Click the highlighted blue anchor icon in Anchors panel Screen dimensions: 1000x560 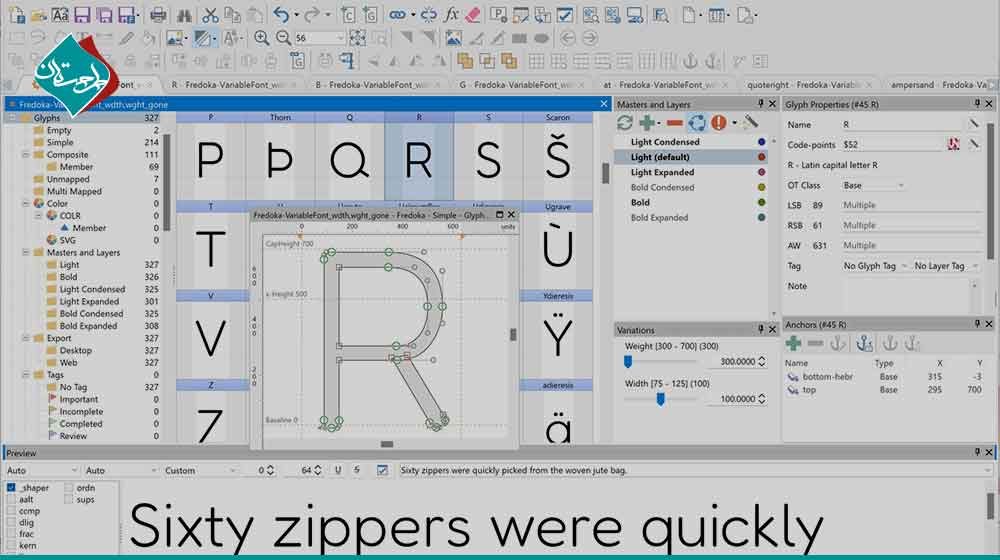pyautogui.click(x=864, y=343)
